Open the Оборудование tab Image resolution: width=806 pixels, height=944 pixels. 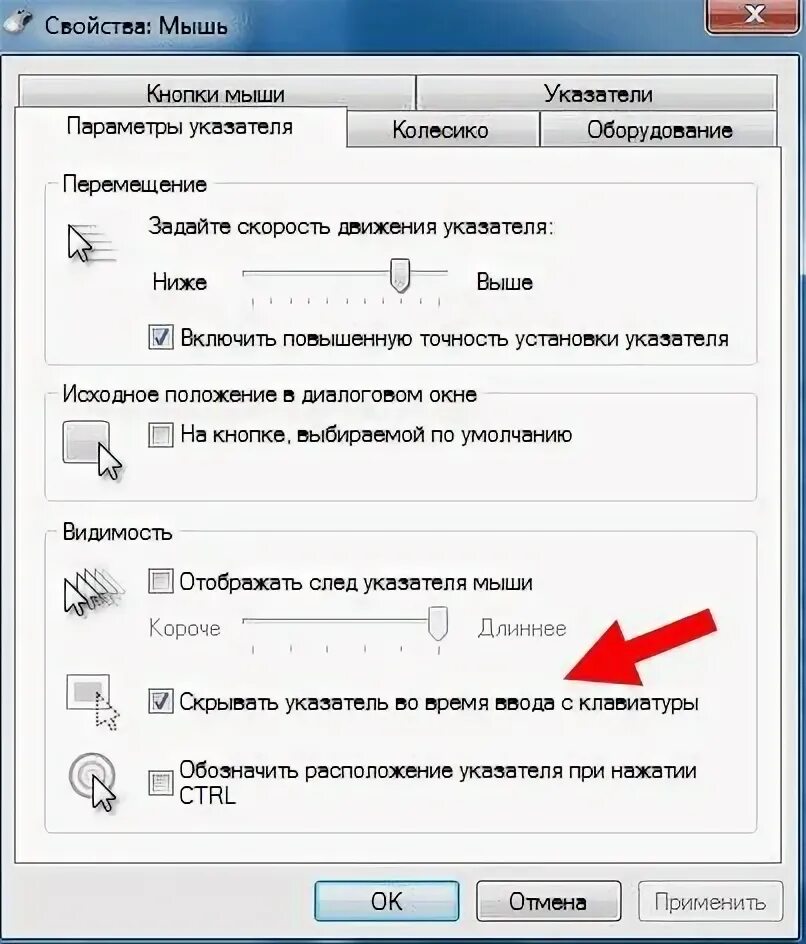click(659, 129)
